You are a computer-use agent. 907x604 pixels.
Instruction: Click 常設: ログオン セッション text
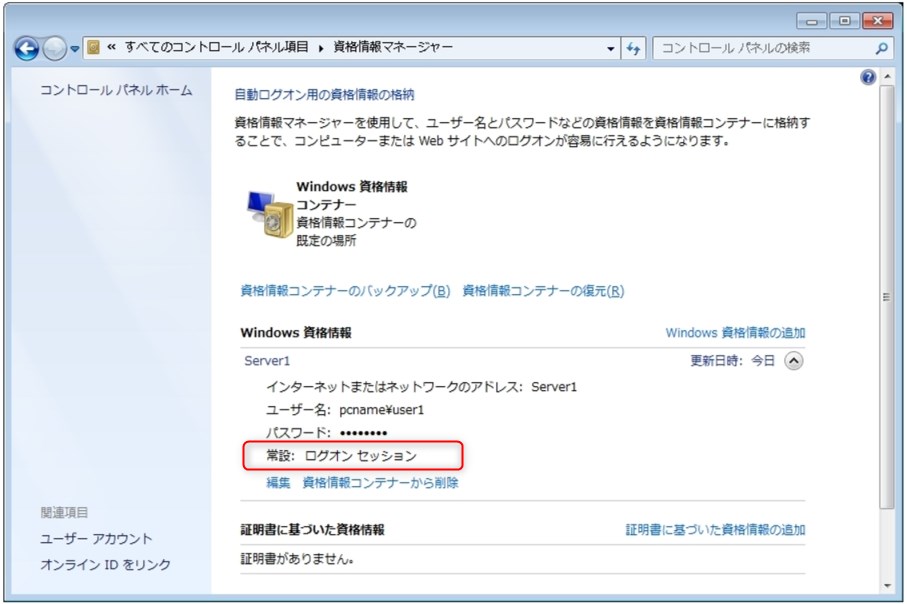(x=341, y=456)
